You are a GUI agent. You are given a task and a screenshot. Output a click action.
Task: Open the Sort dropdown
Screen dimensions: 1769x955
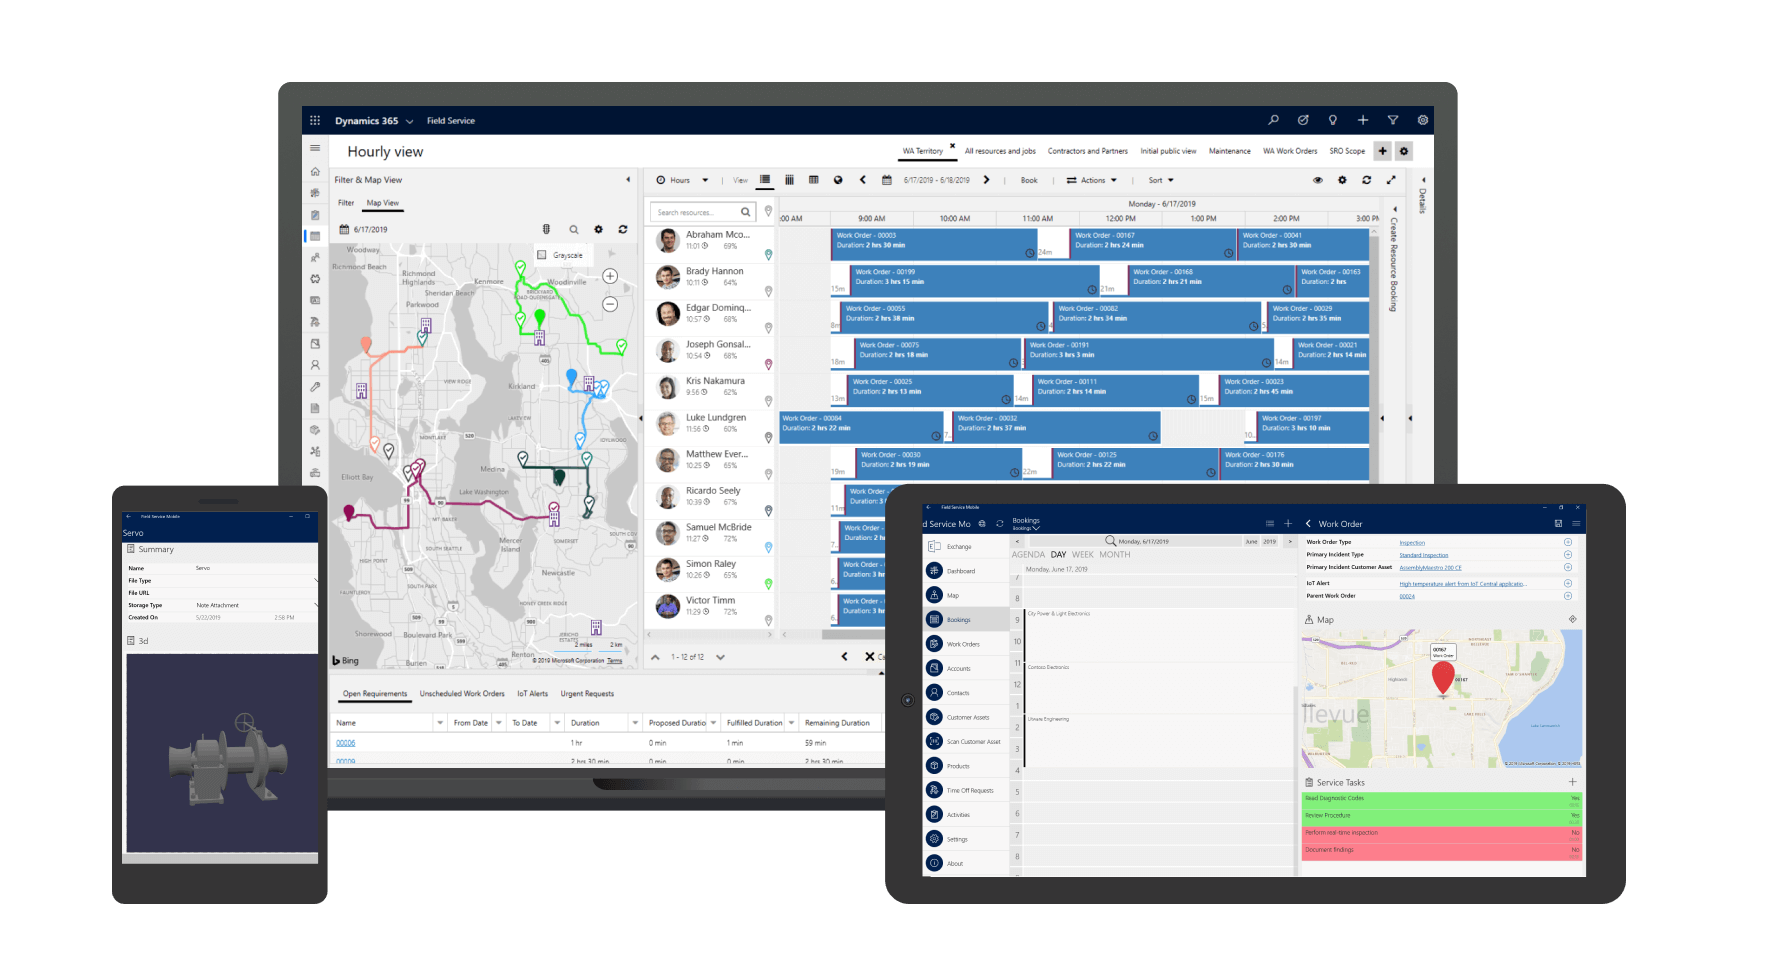(1161, 180)
